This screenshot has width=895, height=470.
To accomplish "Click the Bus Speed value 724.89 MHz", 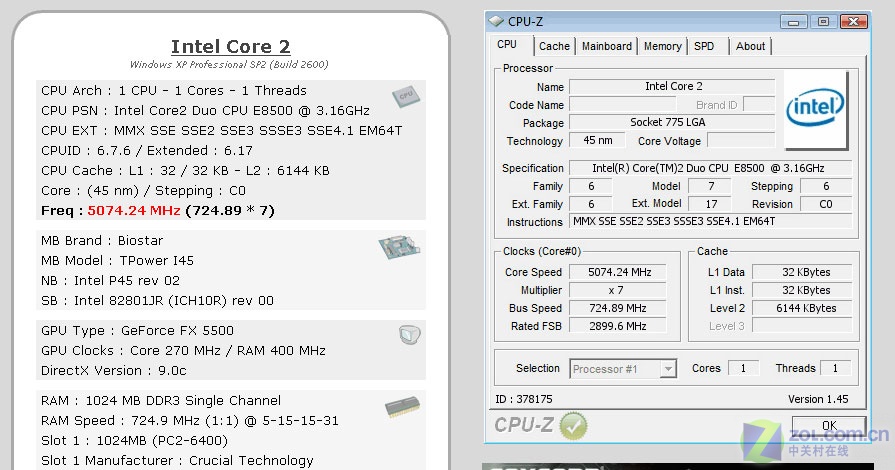I will pyautogui.click(x=618, y=308).
